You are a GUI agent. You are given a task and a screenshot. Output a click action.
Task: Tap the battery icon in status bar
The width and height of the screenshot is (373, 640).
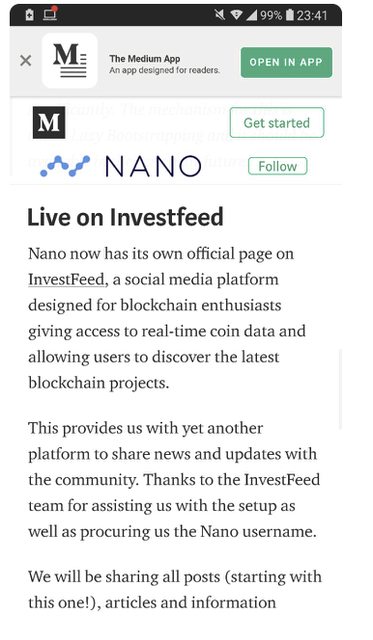[x=289, y=15]
